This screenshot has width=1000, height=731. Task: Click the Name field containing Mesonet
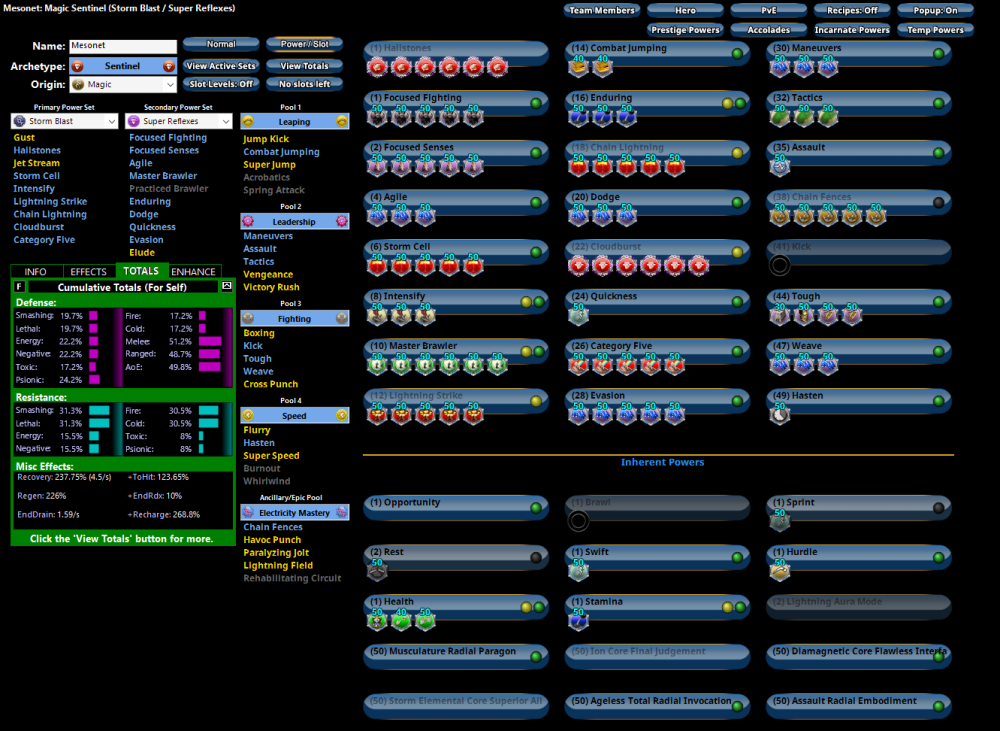point(122,46)
